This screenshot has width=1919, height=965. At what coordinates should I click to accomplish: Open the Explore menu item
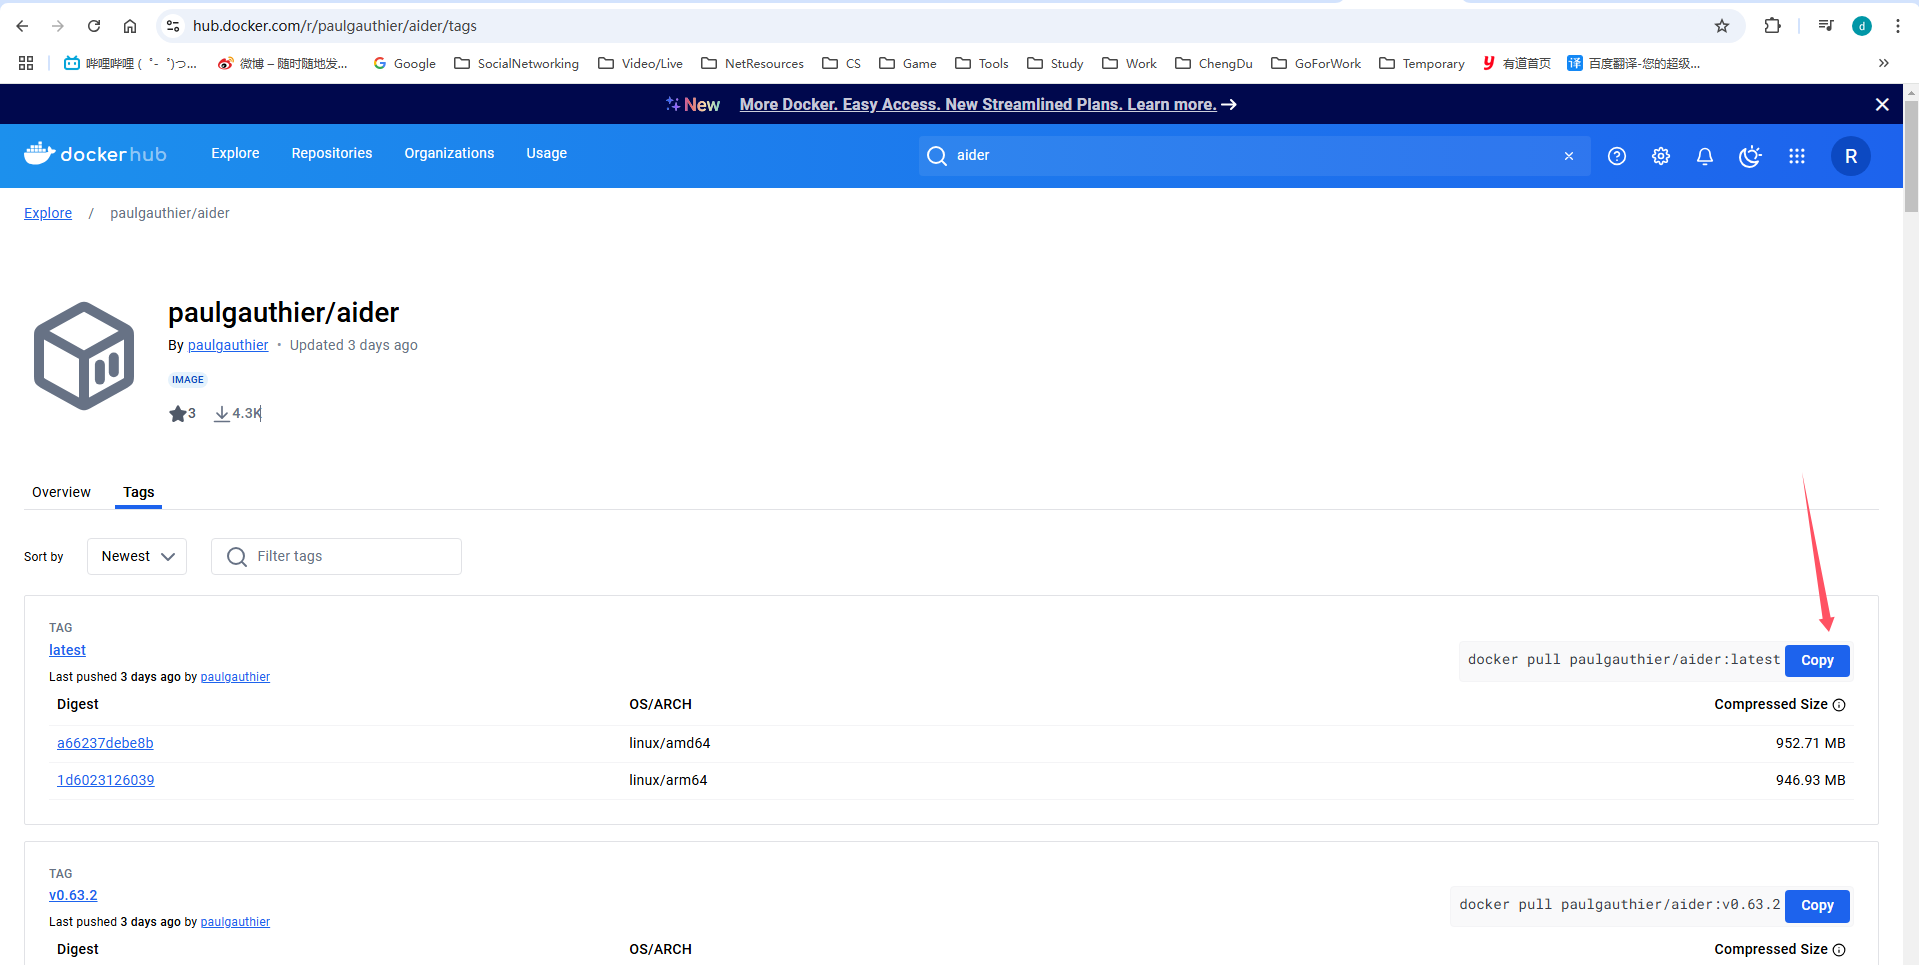tap(235, 153)
